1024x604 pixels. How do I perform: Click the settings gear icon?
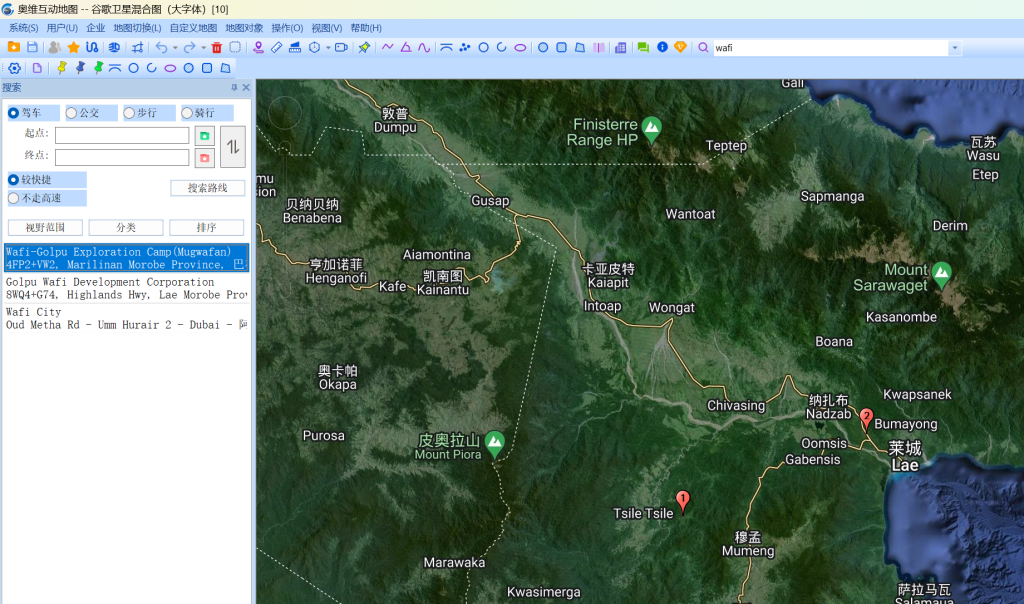pos(14,68)
